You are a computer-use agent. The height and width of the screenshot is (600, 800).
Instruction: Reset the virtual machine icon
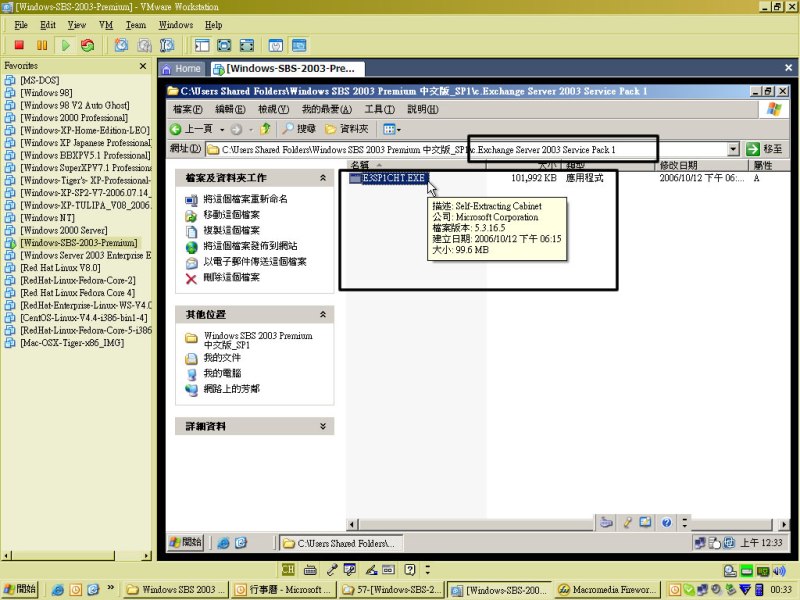(88, 45)
